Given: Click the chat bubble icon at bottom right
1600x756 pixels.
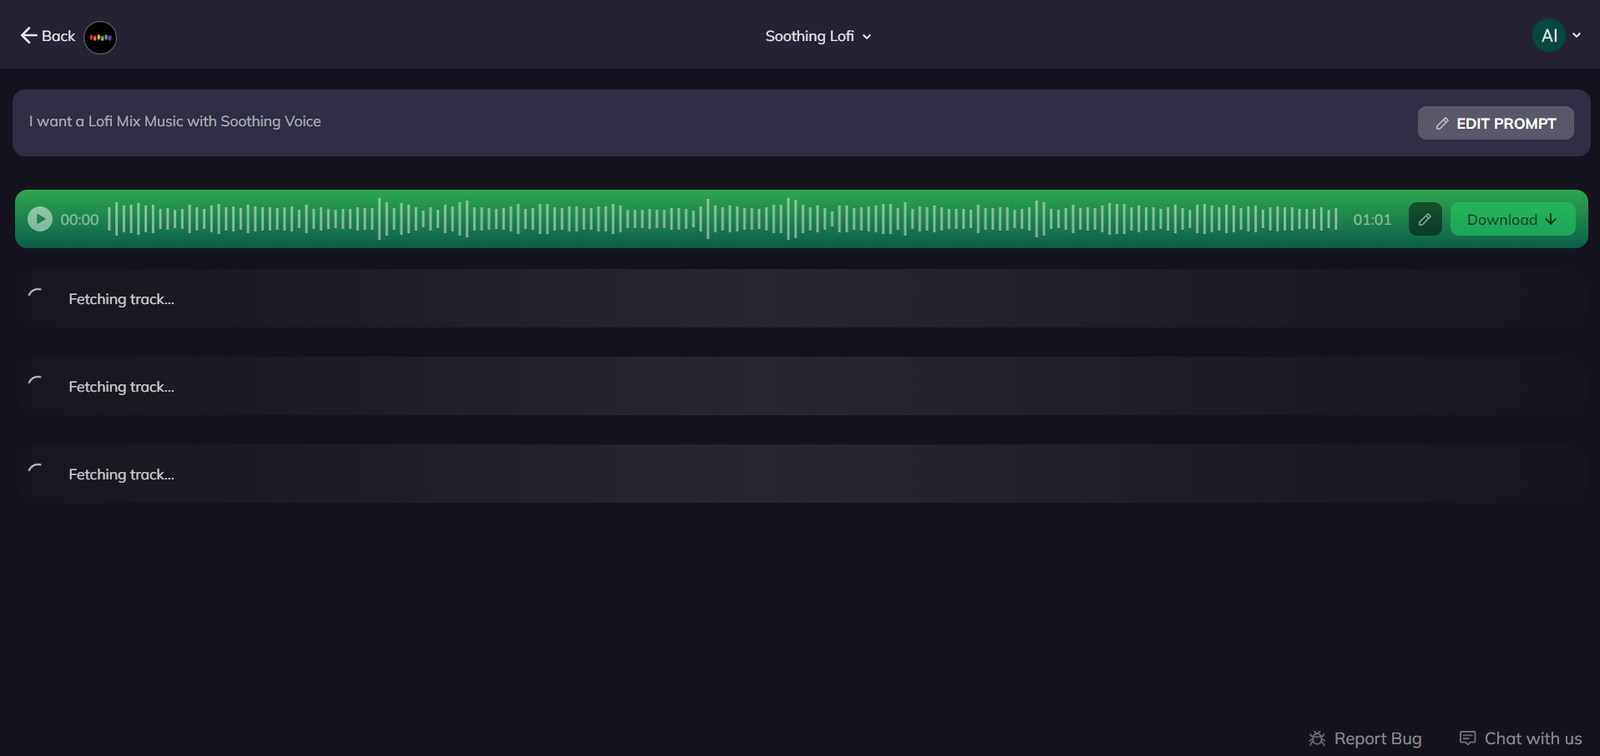Looking at the screenshot, I should 1467,738.
